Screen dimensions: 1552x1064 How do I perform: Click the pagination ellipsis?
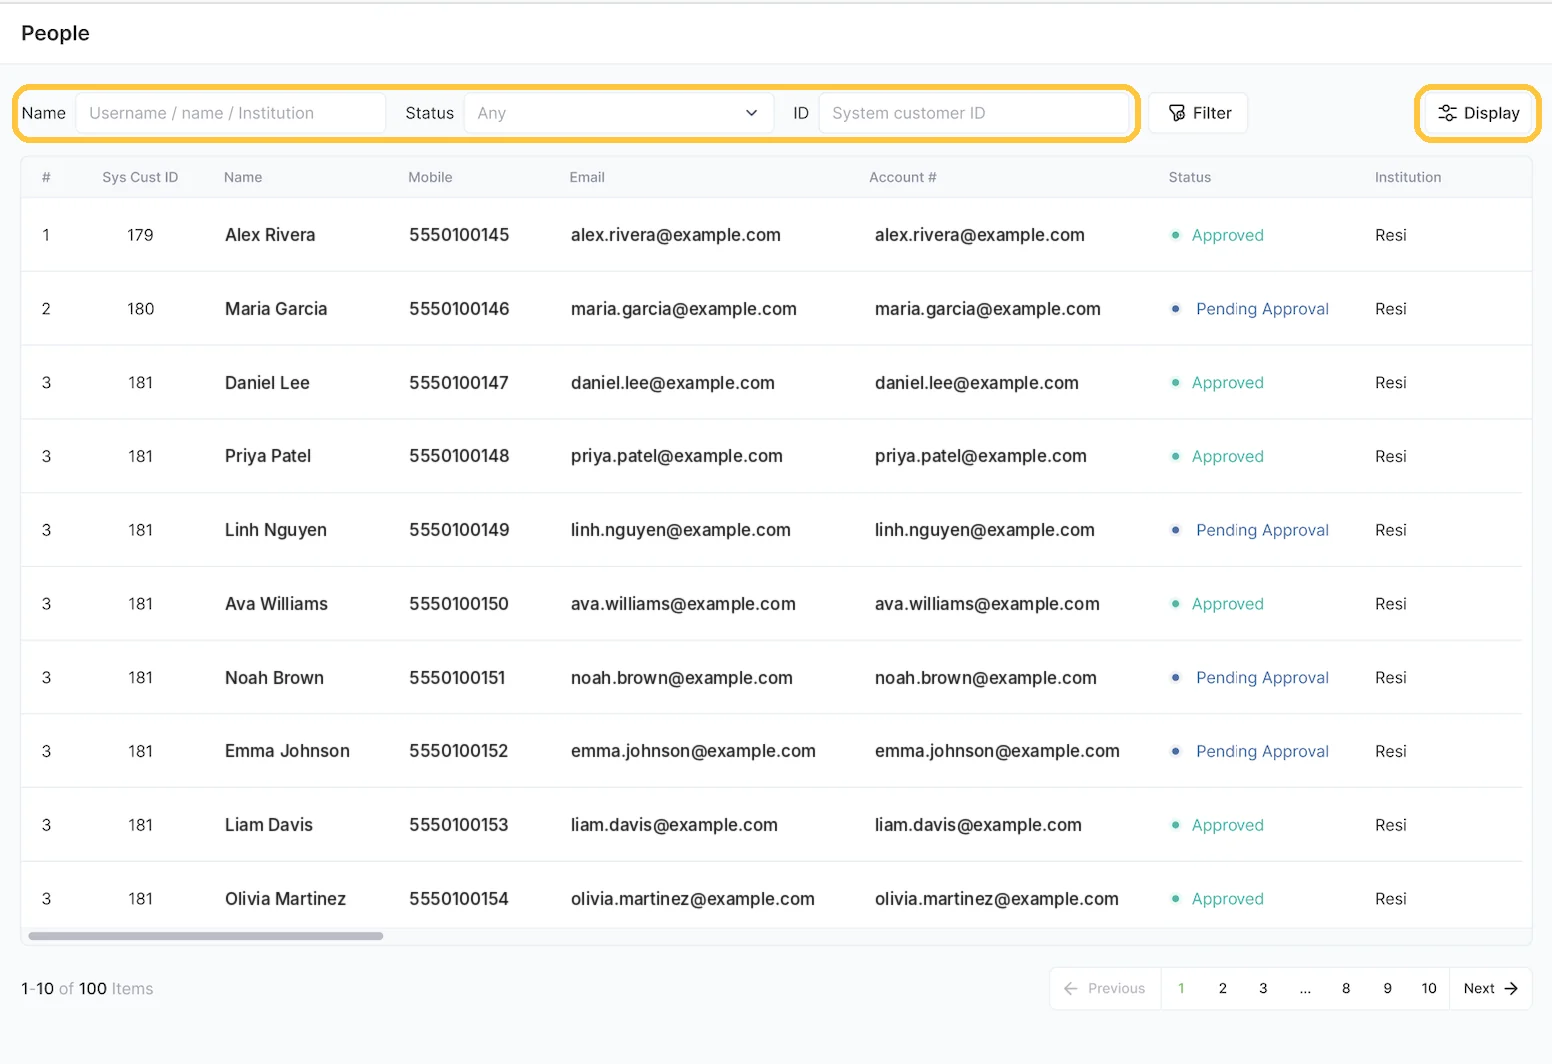[x=1305, y=988]
